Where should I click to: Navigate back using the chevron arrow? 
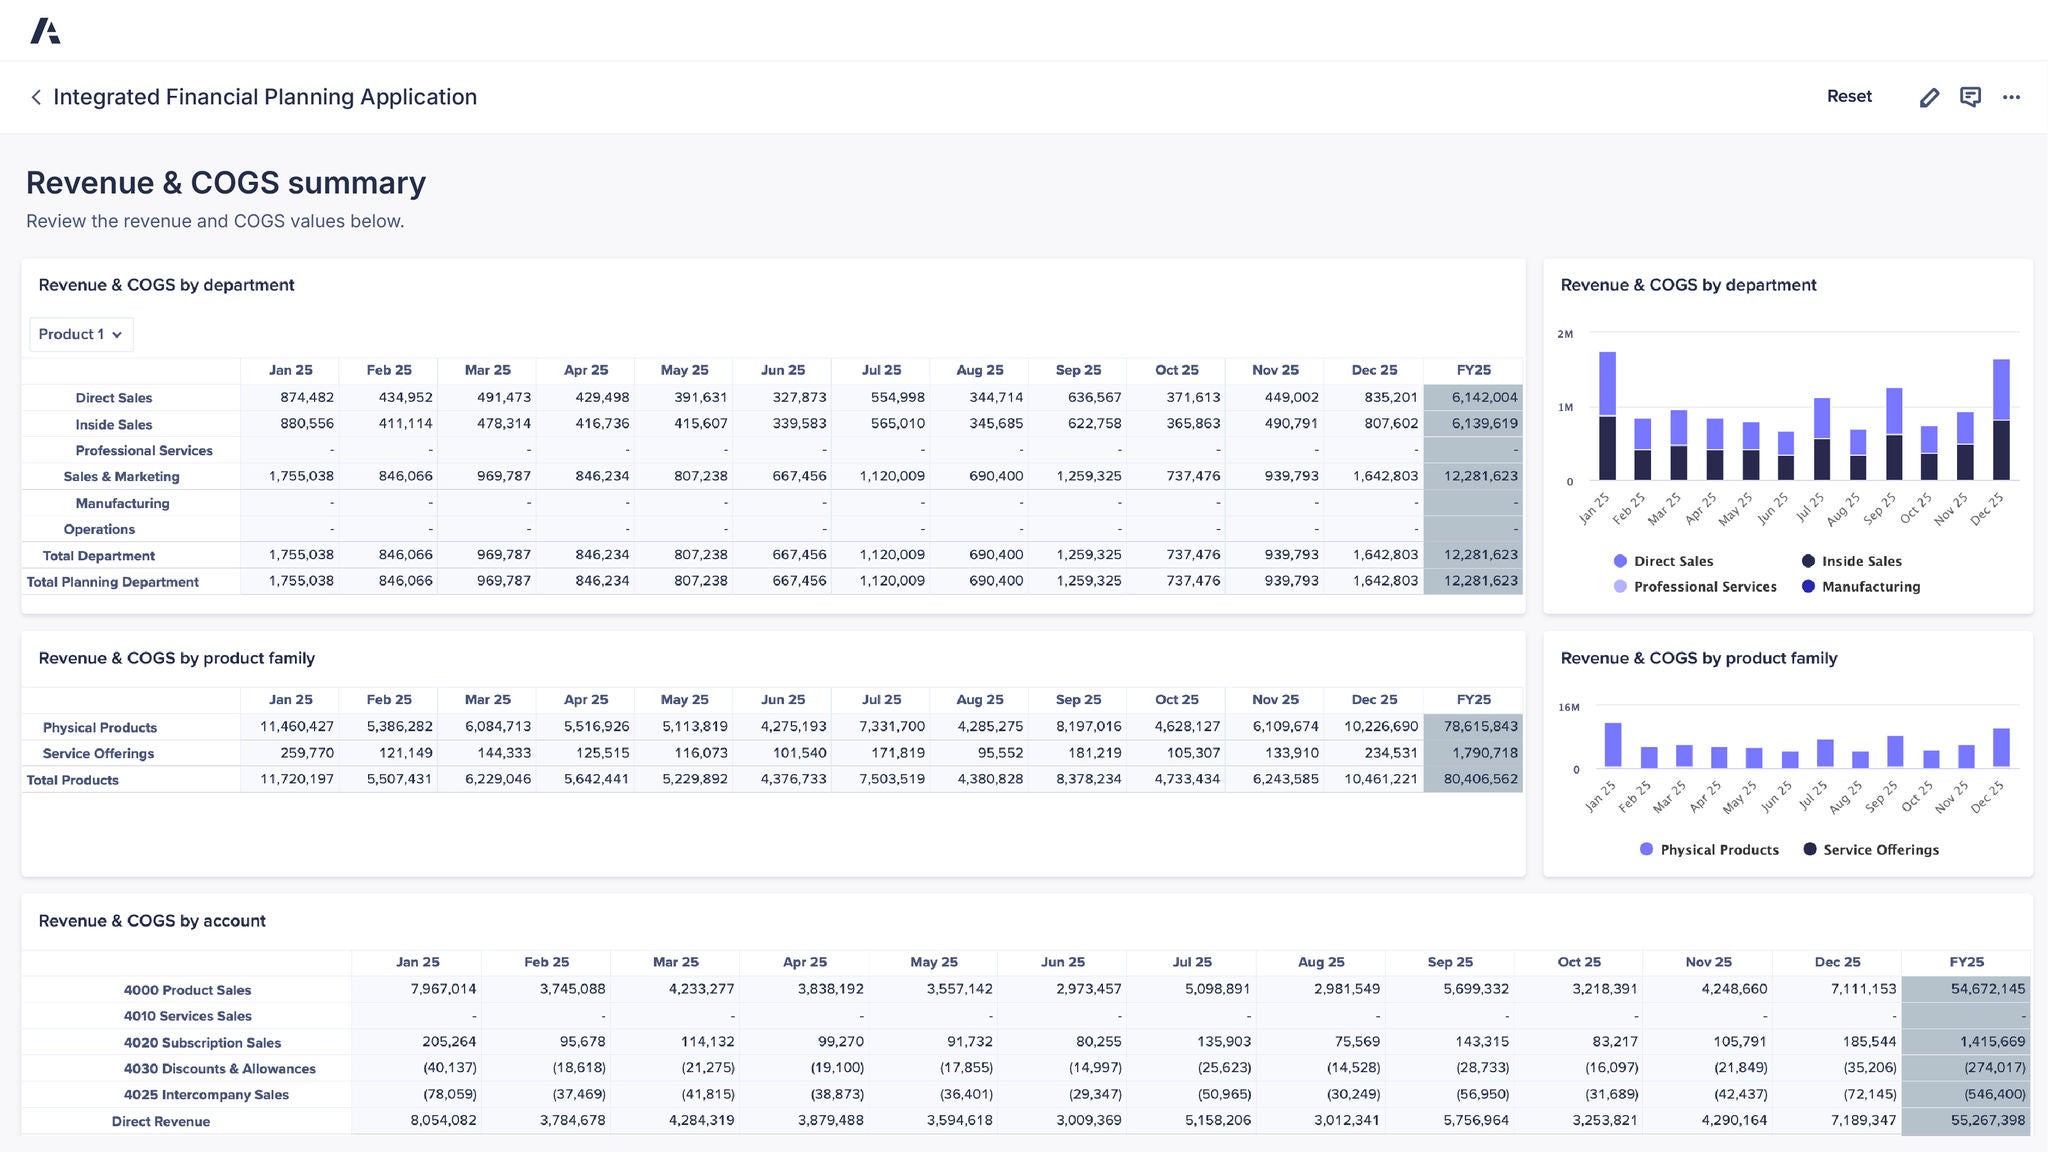point(36,97)
